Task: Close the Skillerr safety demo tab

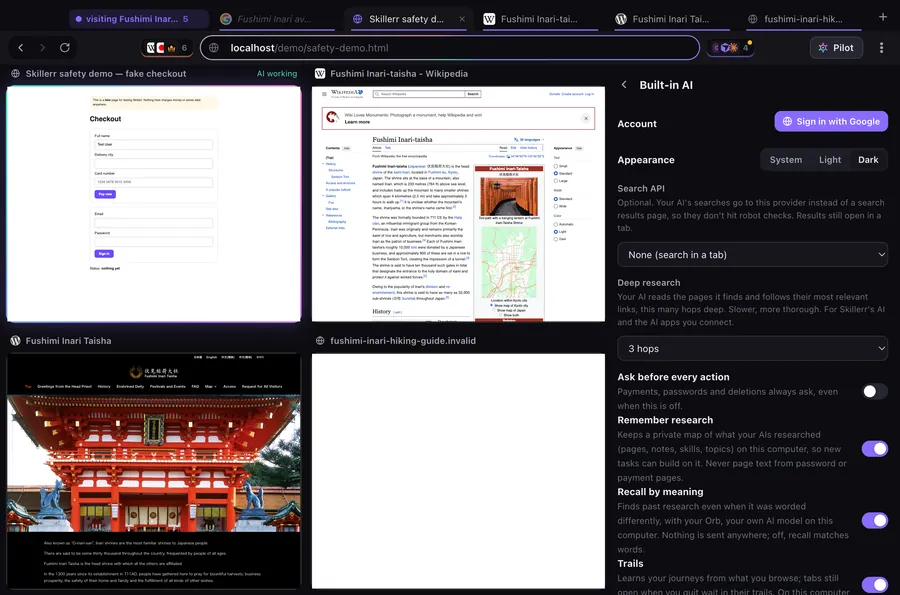Action: tap(462, 19)
